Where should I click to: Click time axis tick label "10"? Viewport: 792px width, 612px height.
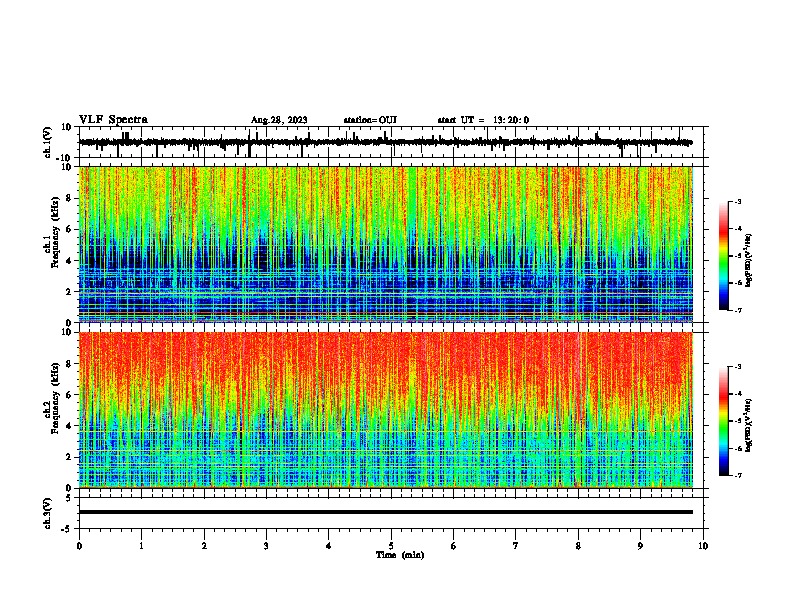click(x=703, y=546)
